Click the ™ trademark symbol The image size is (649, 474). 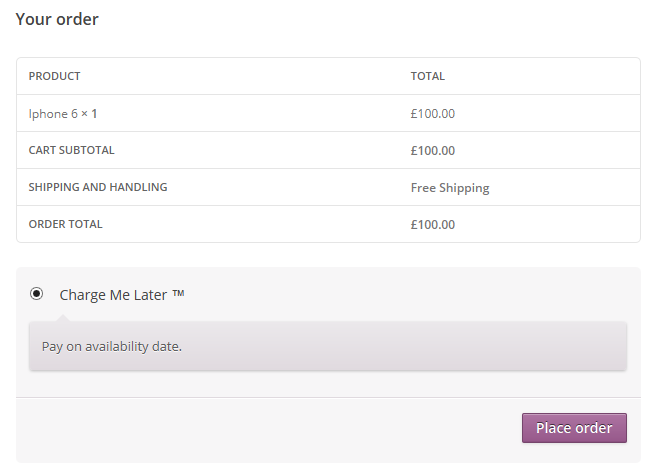tap(178, 294)
